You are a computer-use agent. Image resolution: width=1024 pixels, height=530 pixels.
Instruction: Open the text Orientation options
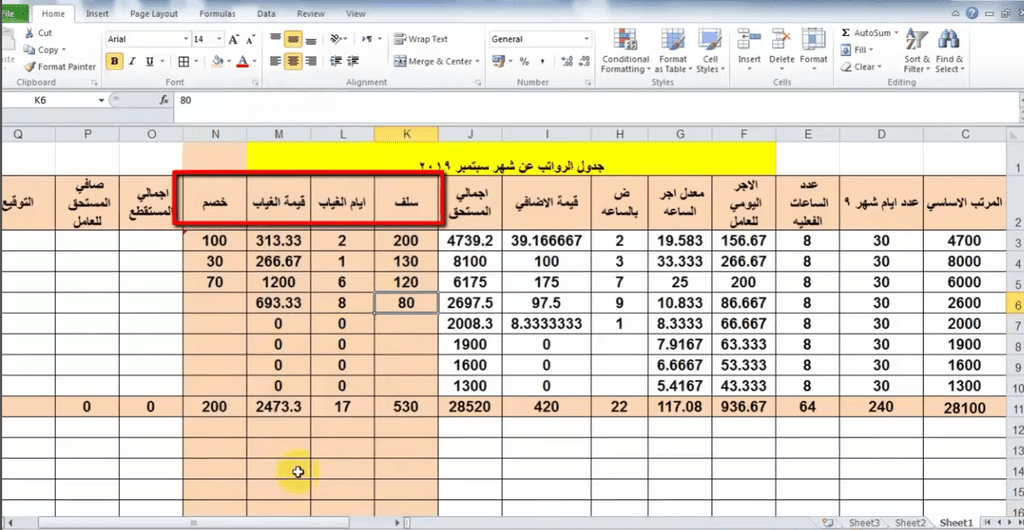[x=338, y=39]
